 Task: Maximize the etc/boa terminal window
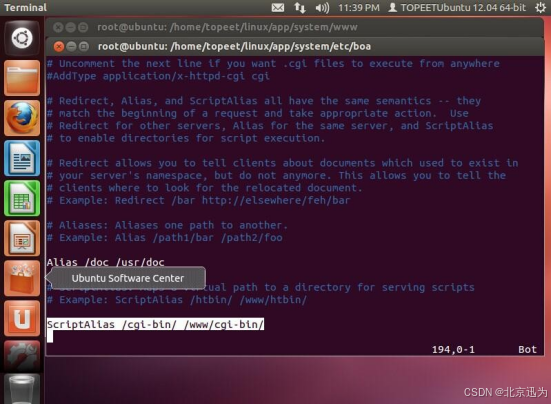(84, 46)
